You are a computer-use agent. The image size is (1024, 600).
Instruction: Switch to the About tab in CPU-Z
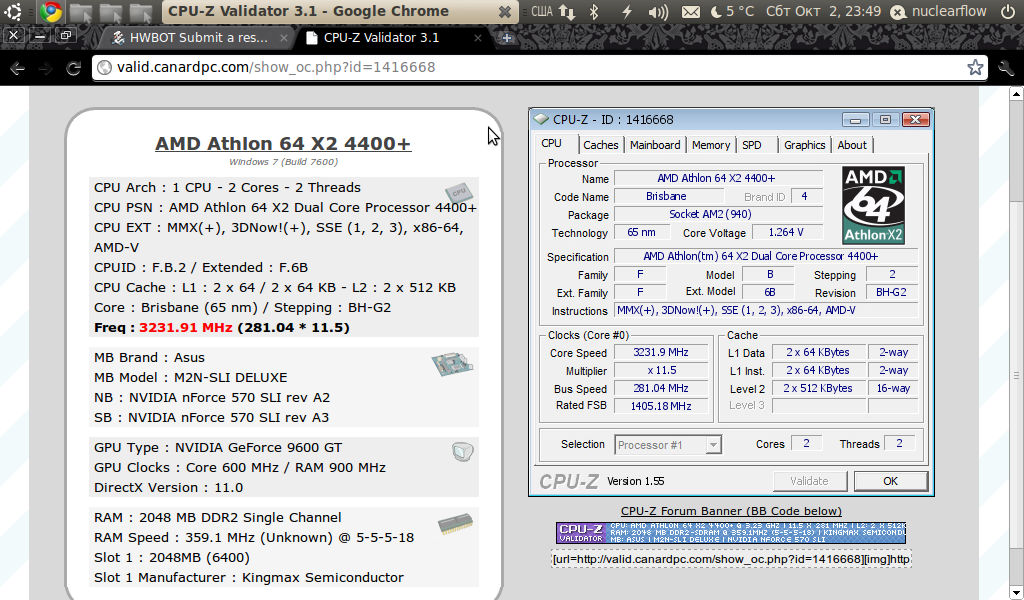[x=852, y=145]
